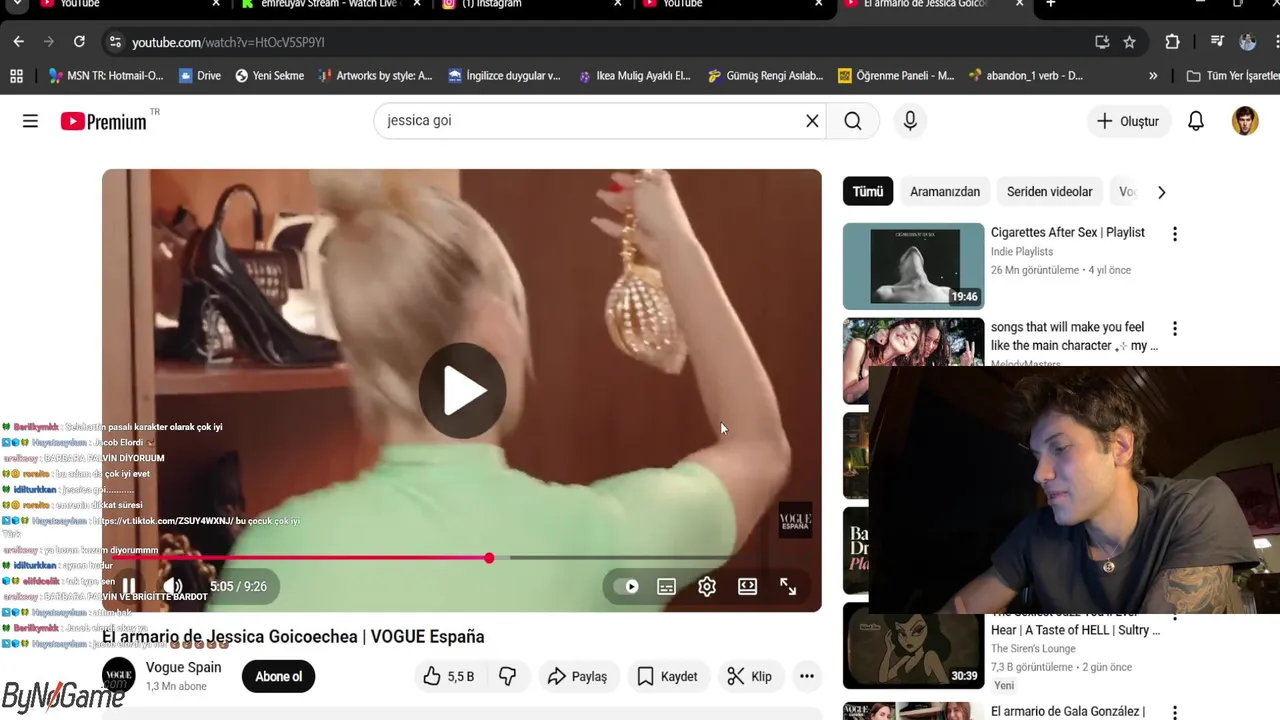This screenshot has height=720, width=1280.
Task: Open YouTube notifications bell
Action: click(x=1196, y=121)
